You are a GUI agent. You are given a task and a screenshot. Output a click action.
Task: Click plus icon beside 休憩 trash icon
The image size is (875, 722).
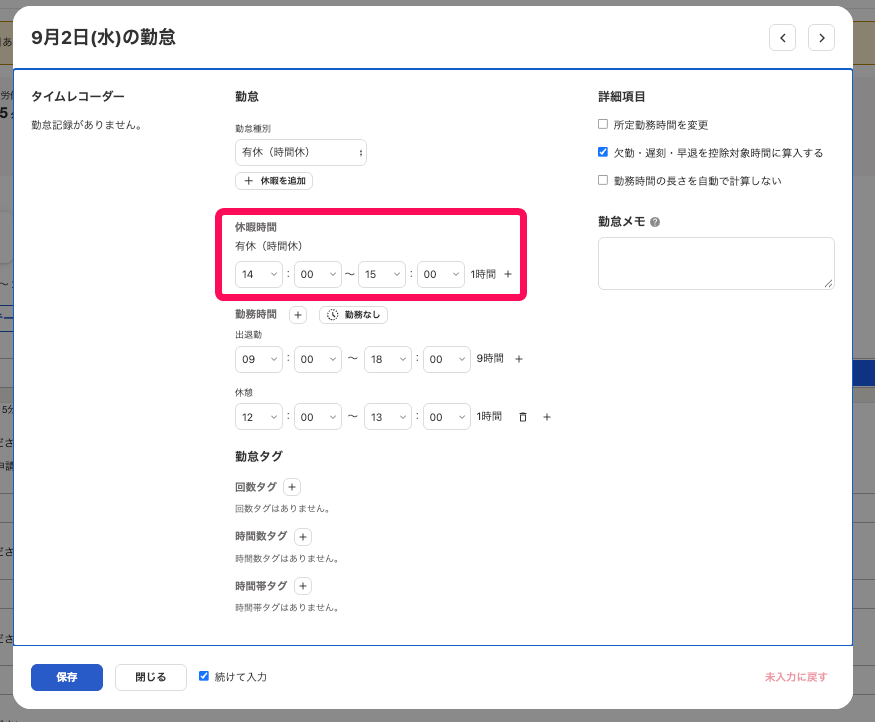click(547, 417)
